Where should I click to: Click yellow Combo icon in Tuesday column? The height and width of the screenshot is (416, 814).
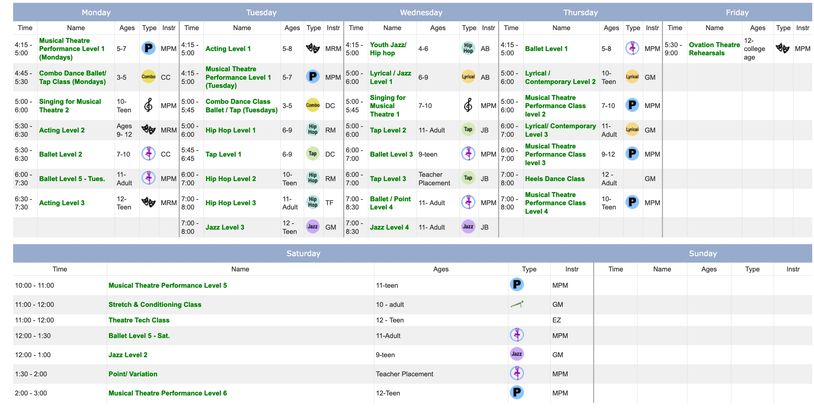pyautogui.click(x=313, y=103)
